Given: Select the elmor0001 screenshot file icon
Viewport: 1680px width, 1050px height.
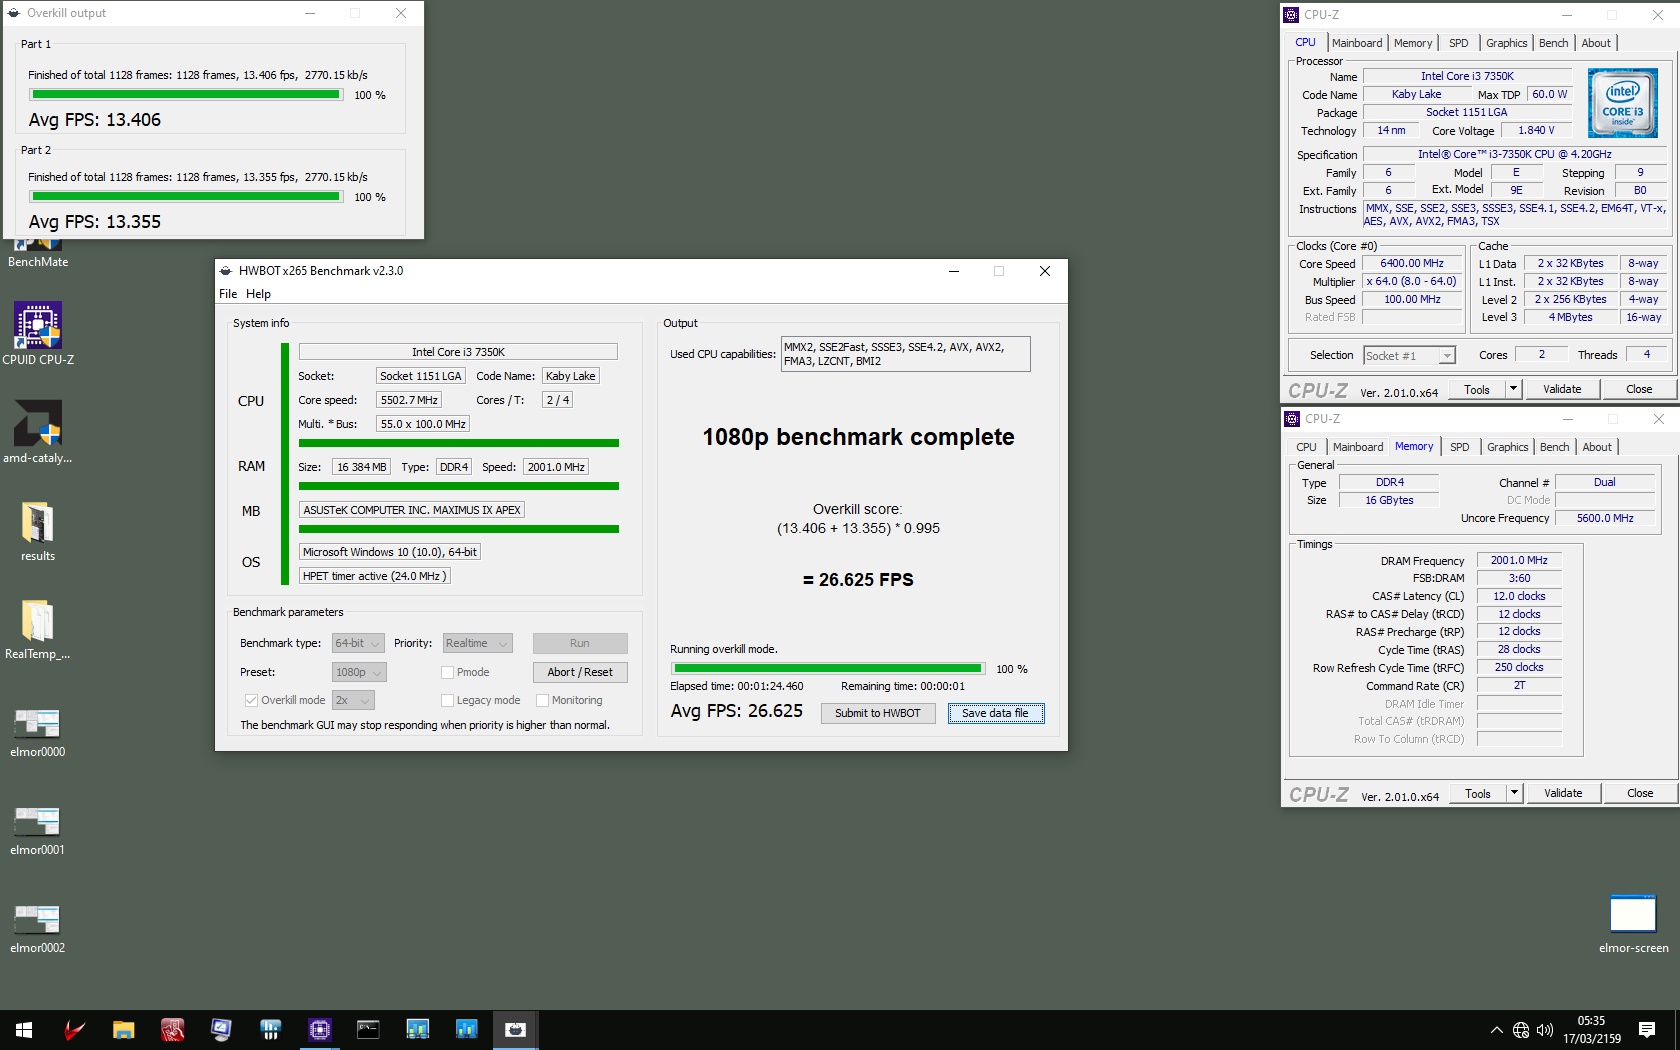Looking at the screenshot, I should pyautogui.click(x=38, y=830).
